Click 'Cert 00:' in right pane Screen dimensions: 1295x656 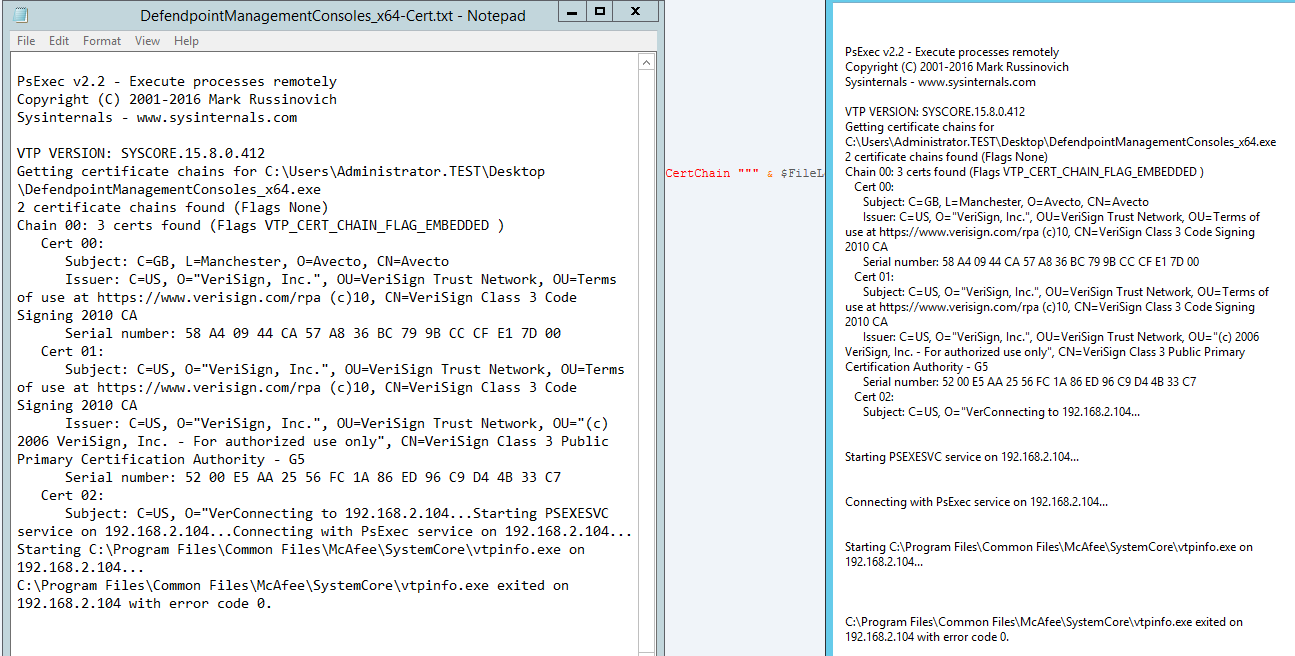[874, 187]
